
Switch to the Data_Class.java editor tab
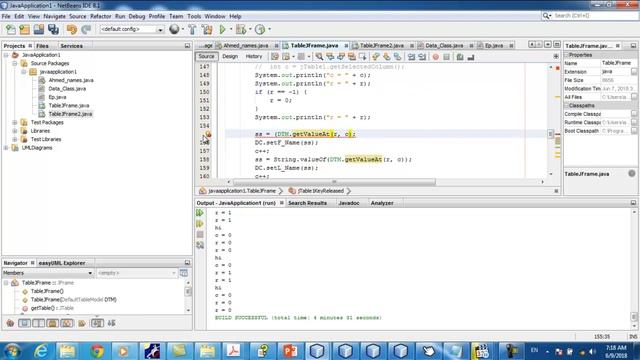[x=444, y=45]
